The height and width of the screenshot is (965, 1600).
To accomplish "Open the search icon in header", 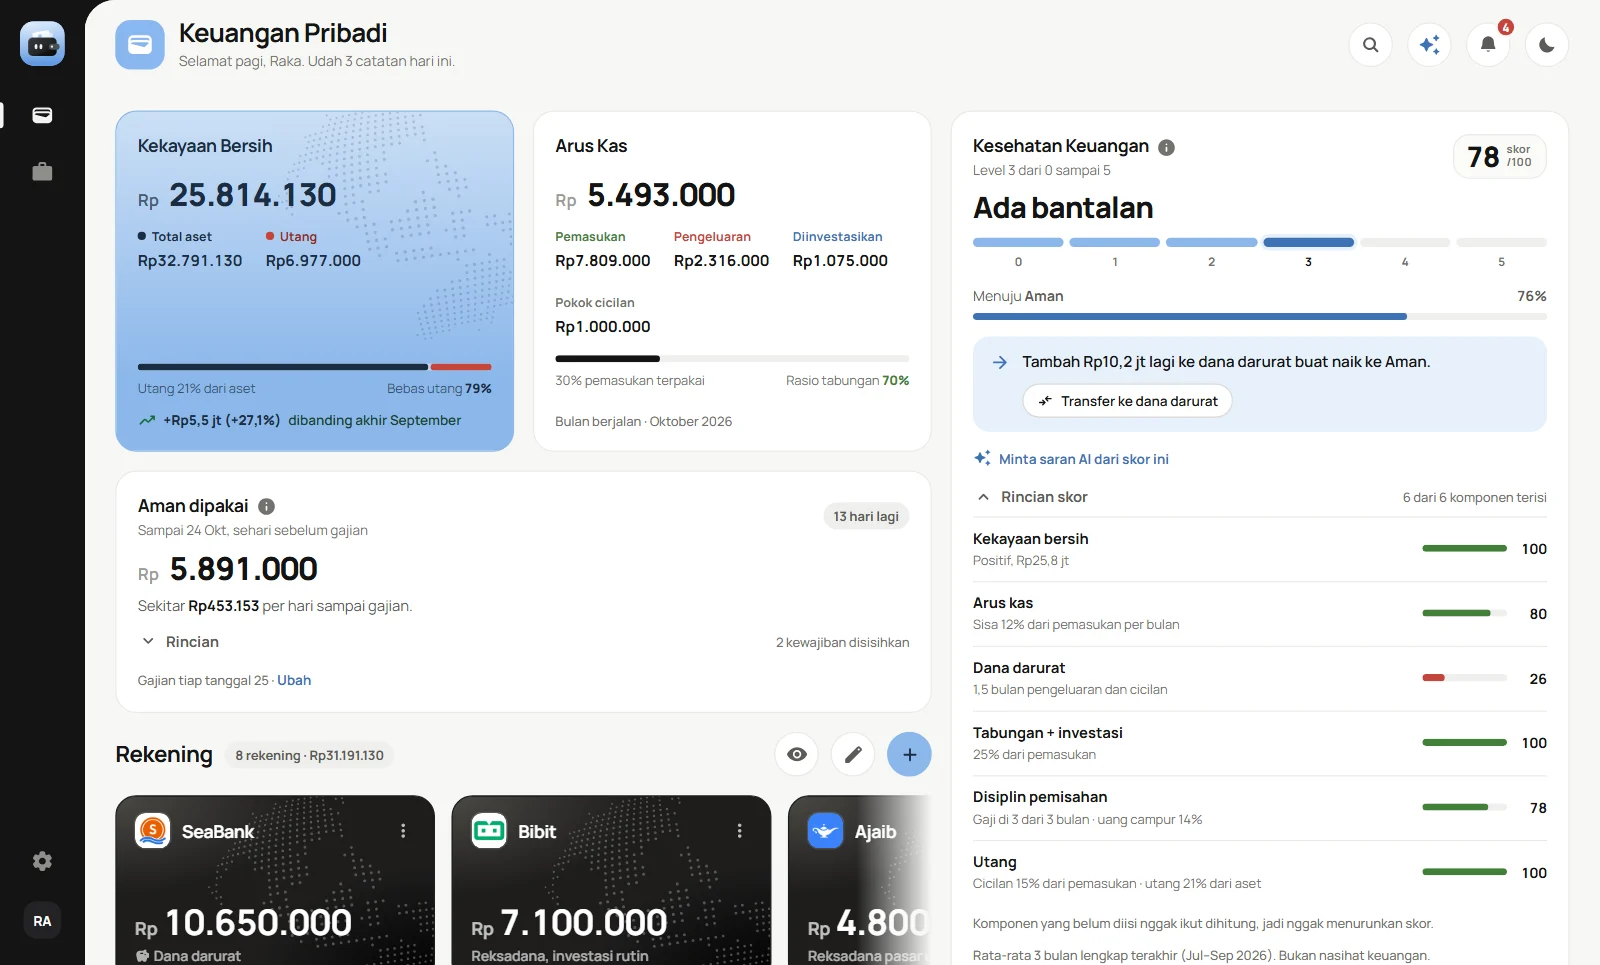I will click(1370, 45).
